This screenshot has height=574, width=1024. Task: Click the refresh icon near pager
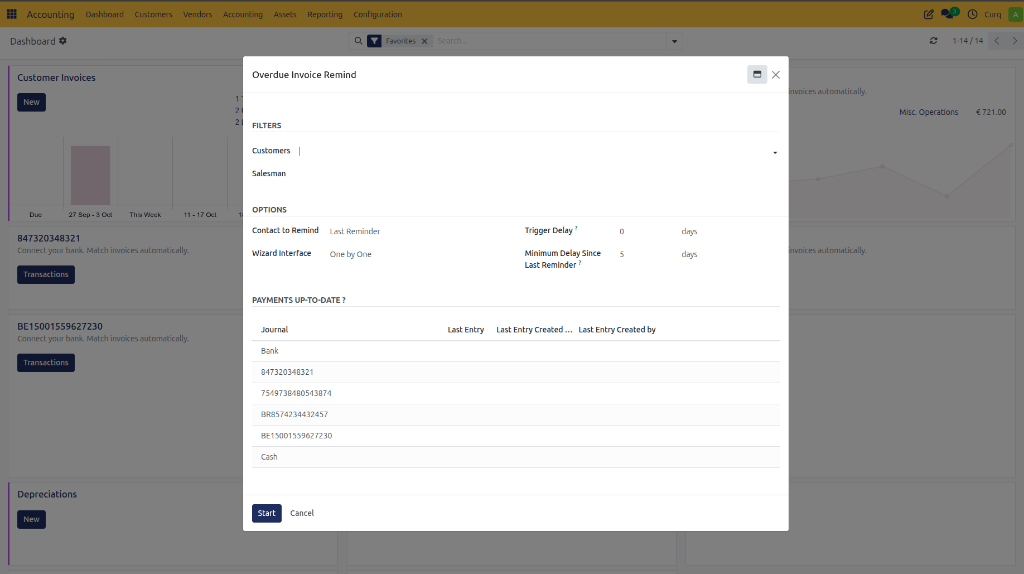pos(933,40)
